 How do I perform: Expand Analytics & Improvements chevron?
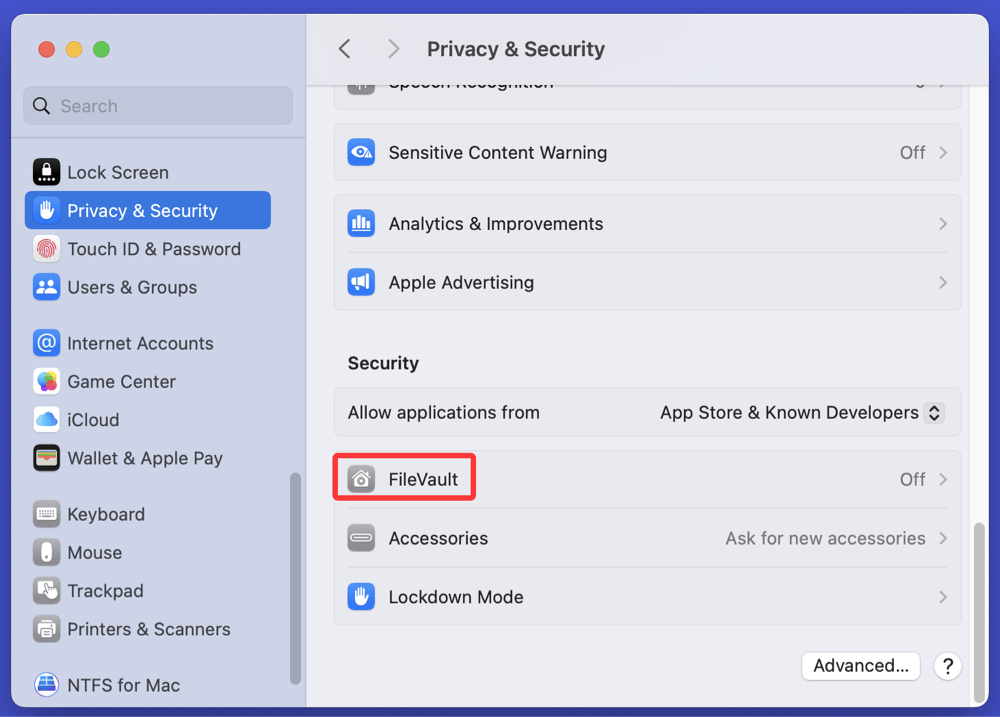[x=942, y=224]
